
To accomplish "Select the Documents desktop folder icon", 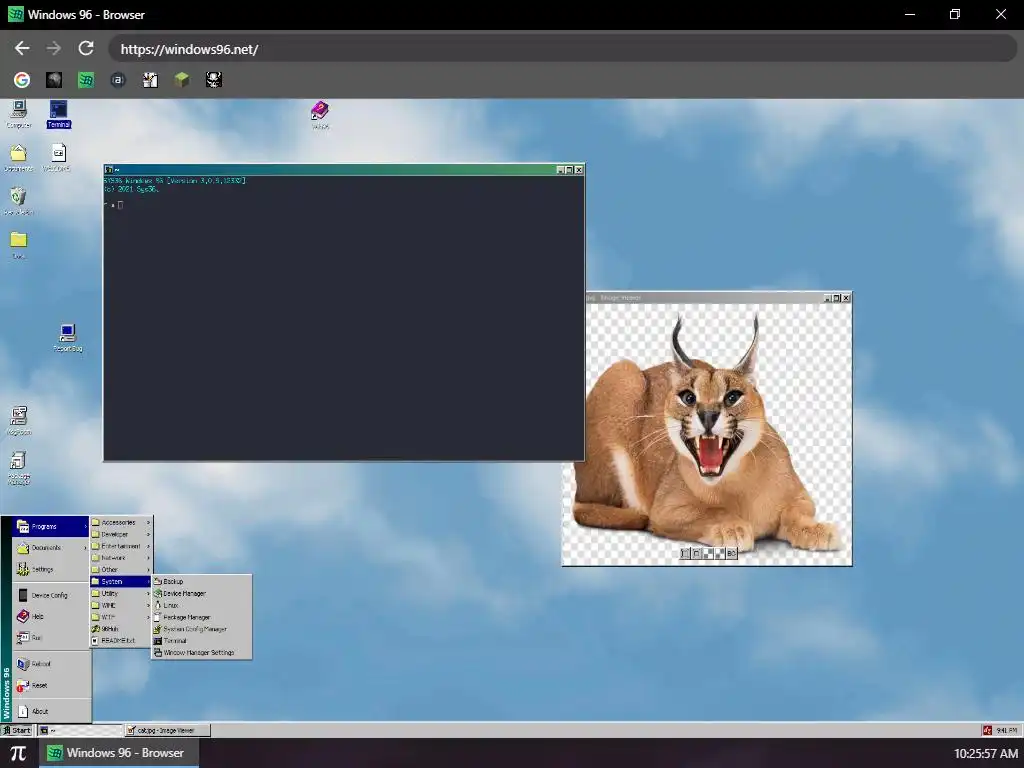I will tap(18, 158).
